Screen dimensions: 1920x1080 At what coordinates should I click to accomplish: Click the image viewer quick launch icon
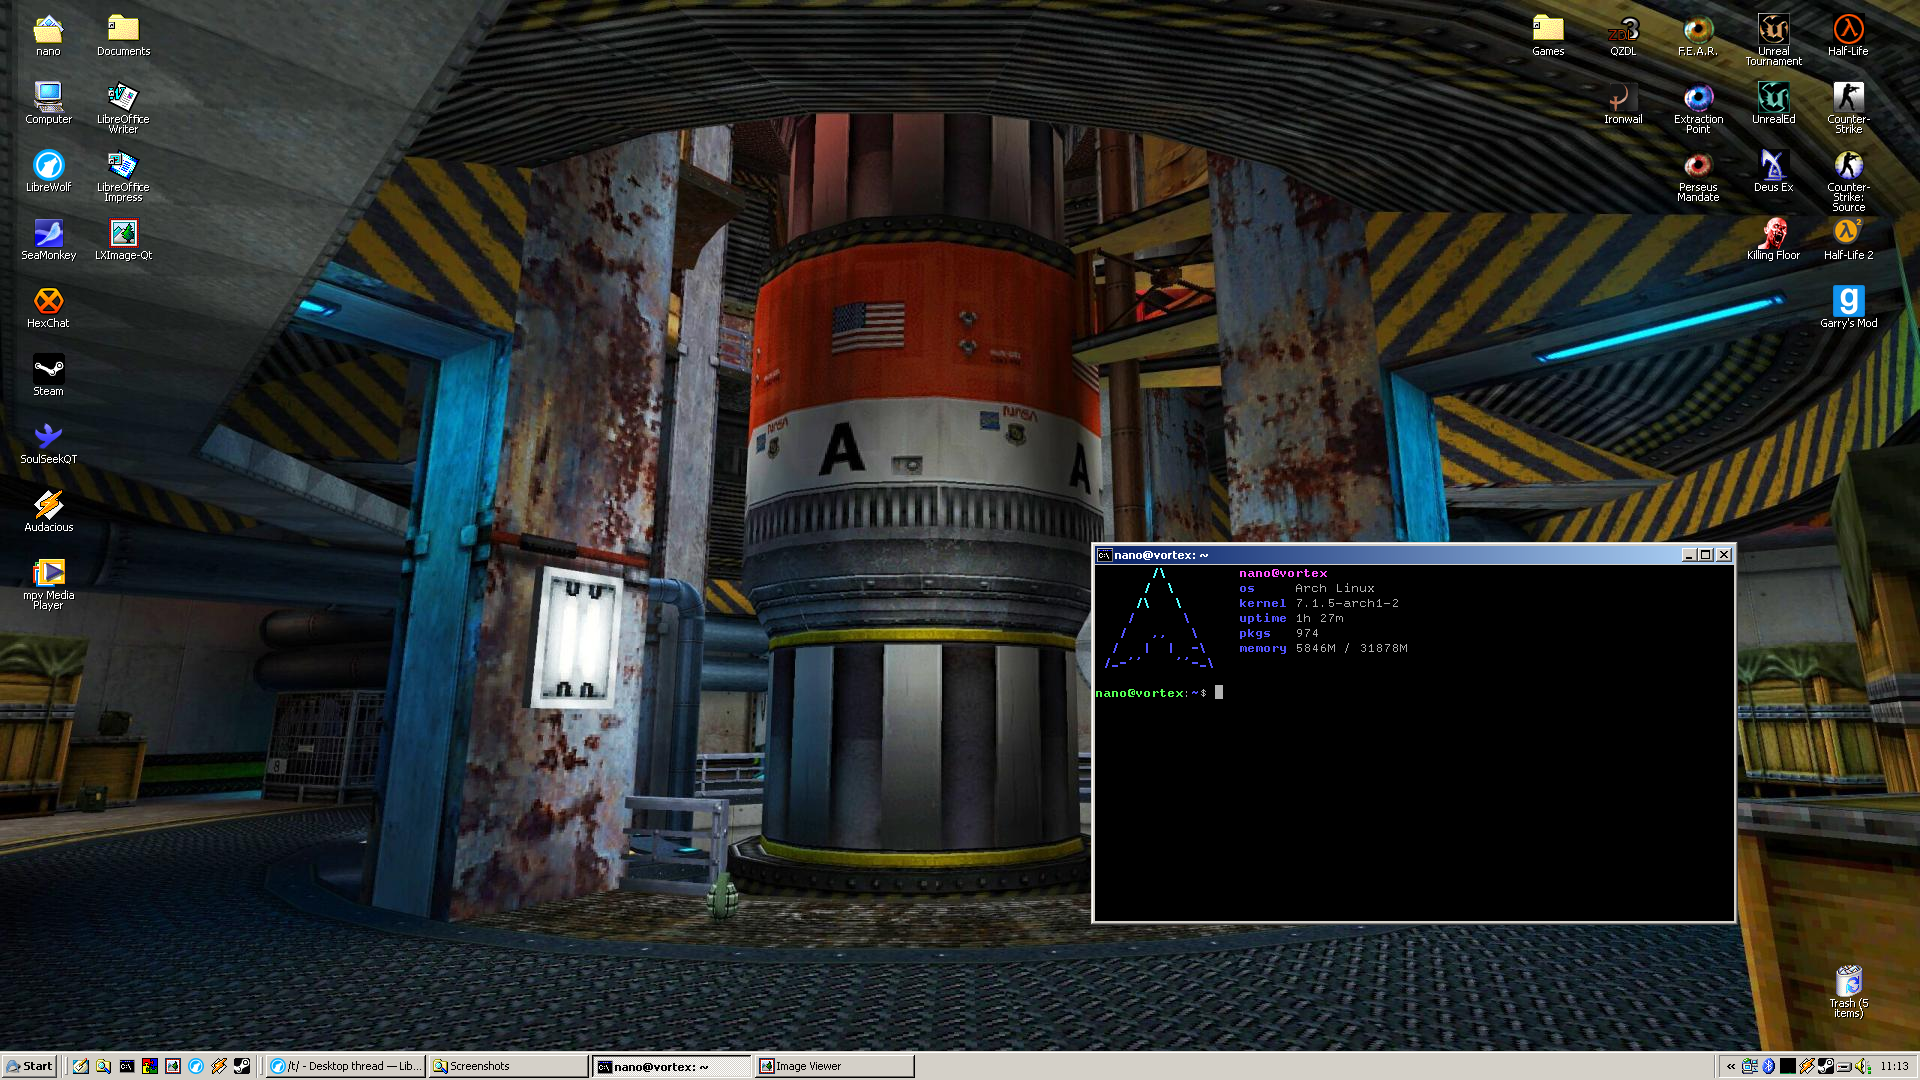point(173,1066)
